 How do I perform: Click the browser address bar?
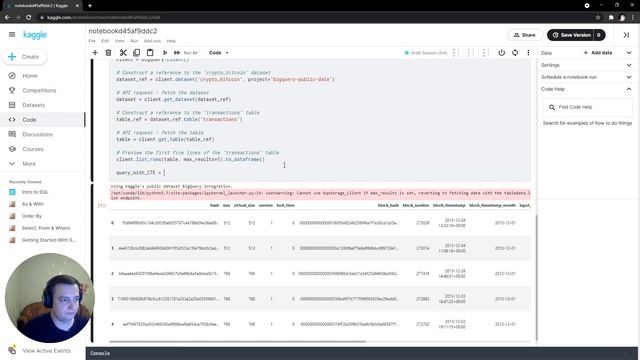[314, 18]
